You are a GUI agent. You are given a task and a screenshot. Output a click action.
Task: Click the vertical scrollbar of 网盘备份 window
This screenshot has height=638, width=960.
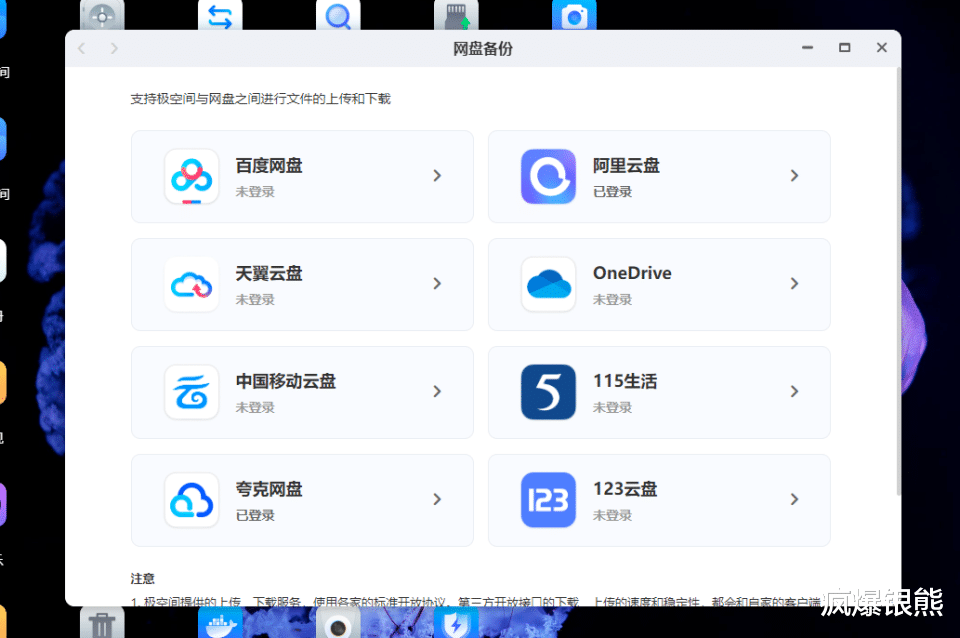click(x=898, y=282)
